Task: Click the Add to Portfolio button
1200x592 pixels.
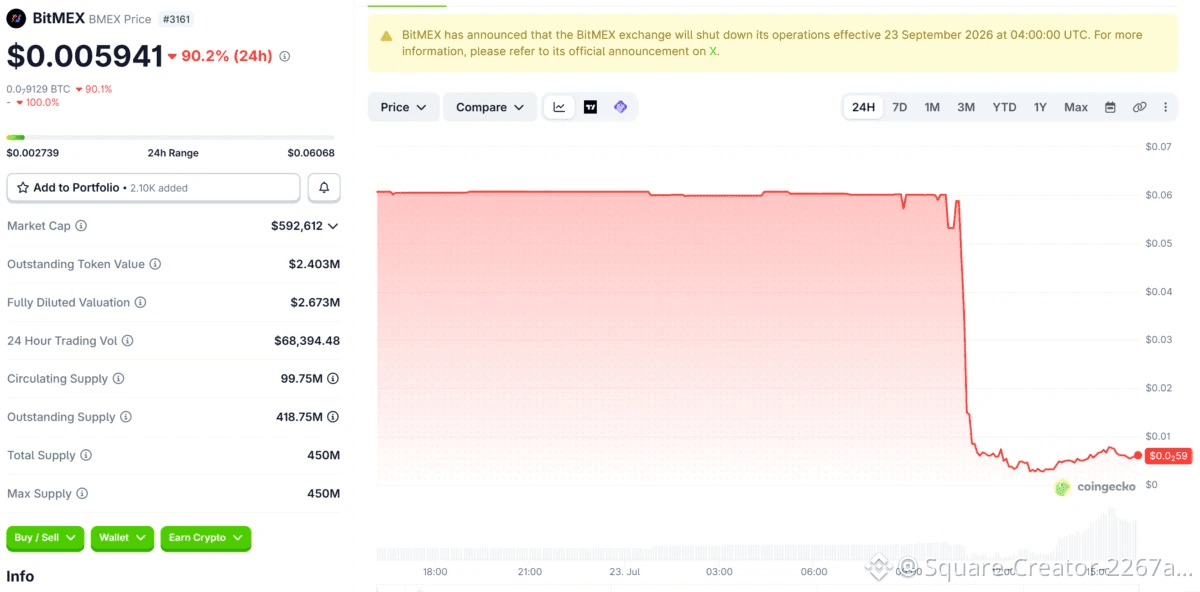Action: click(x=153, y=187)
